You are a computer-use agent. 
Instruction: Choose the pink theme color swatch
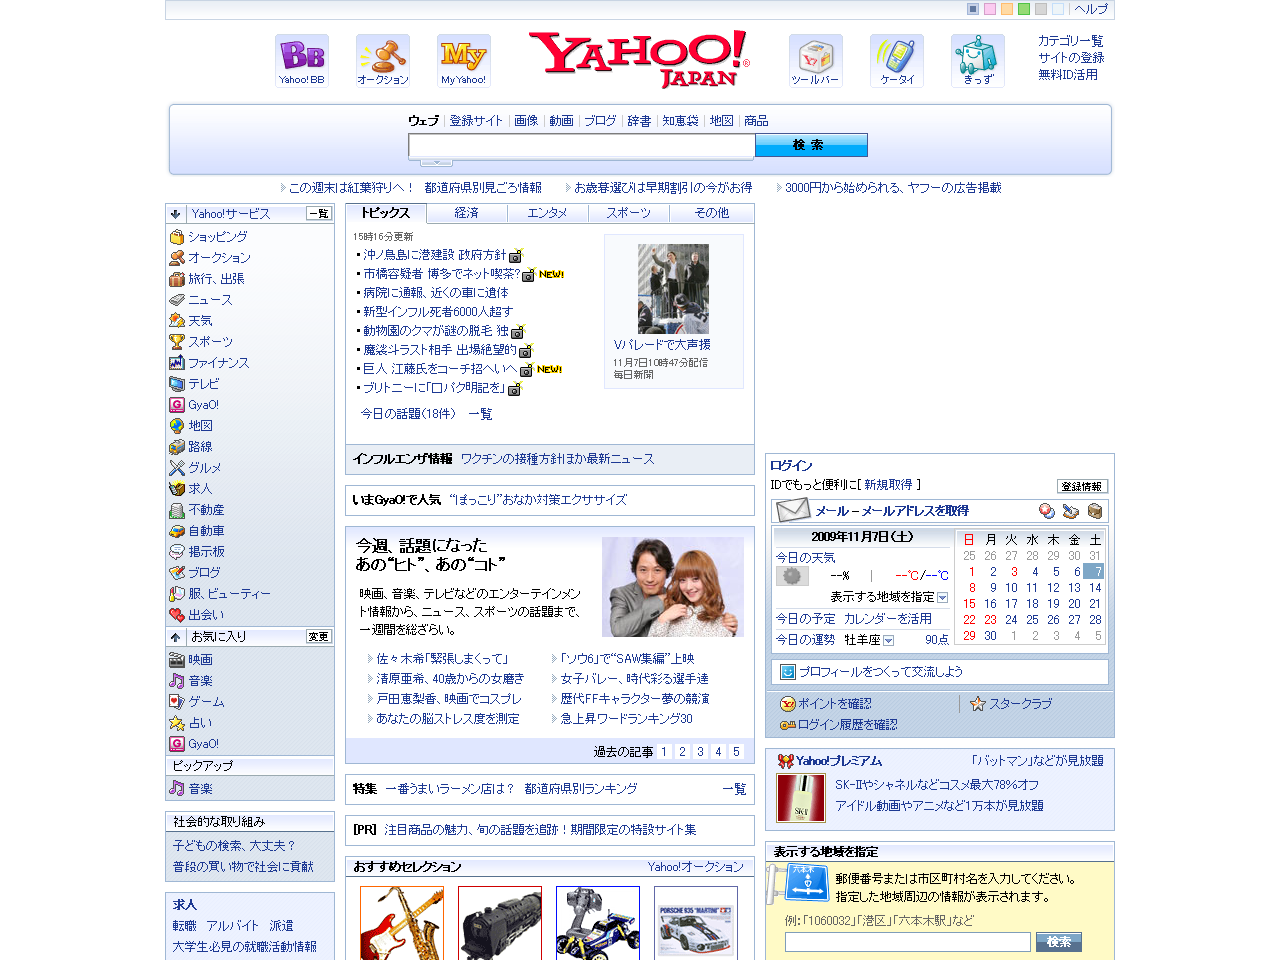point(990,9)
